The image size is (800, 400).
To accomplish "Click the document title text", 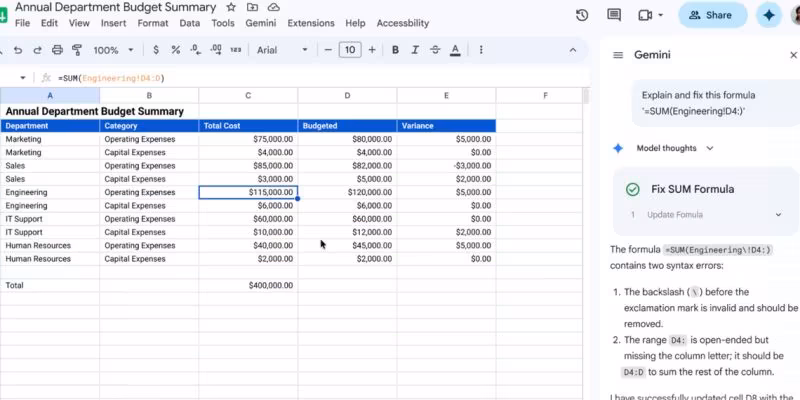I will (115, 7).
